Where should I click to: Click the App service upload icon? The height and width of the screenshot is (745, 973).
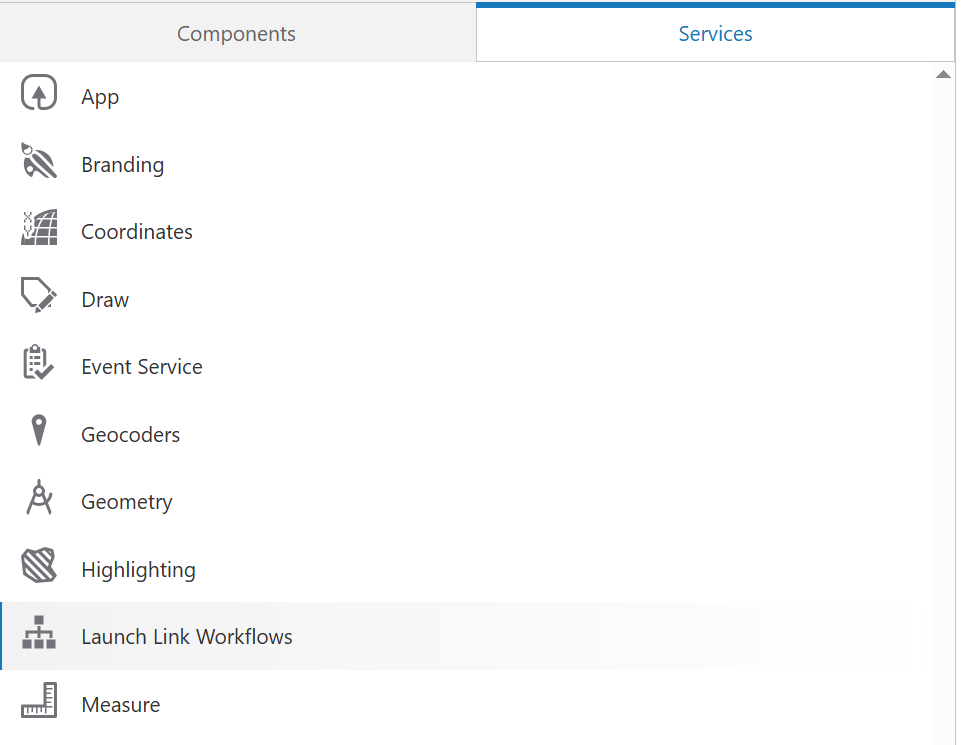click(x=39, y=96)
